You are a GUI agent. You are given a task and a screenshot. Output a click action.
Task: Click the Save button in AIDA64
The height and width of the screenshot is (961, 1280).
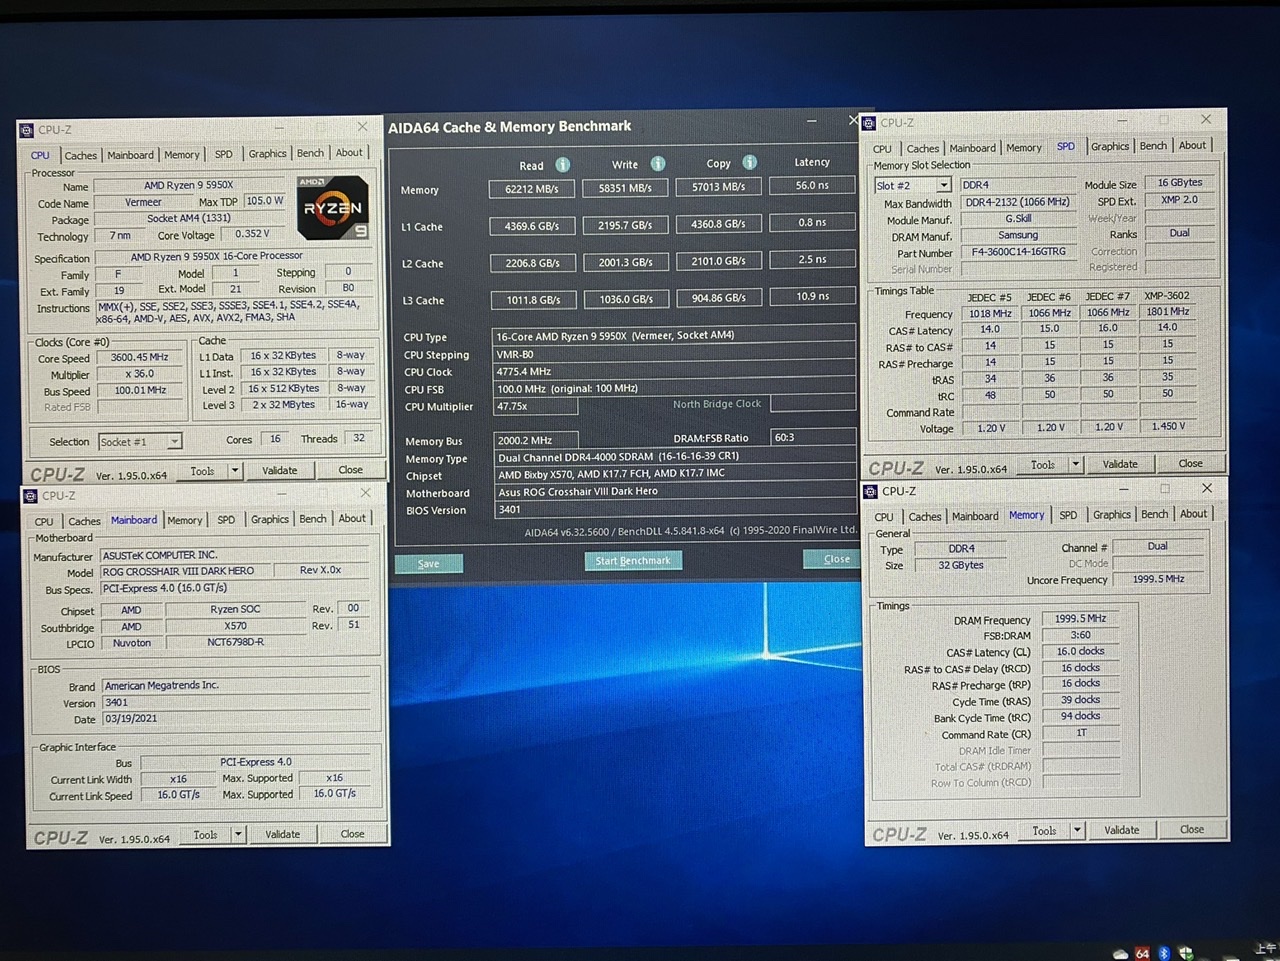[428, 563]
